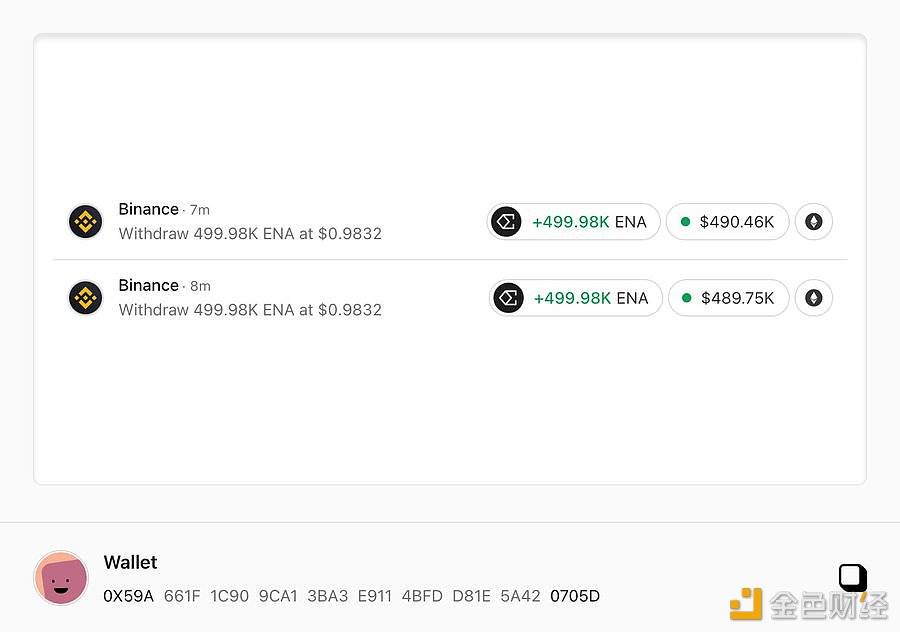The image size is (900, 632).
Task: Click the green dot in the $489.75K badge
Action: tap(687, 298)
